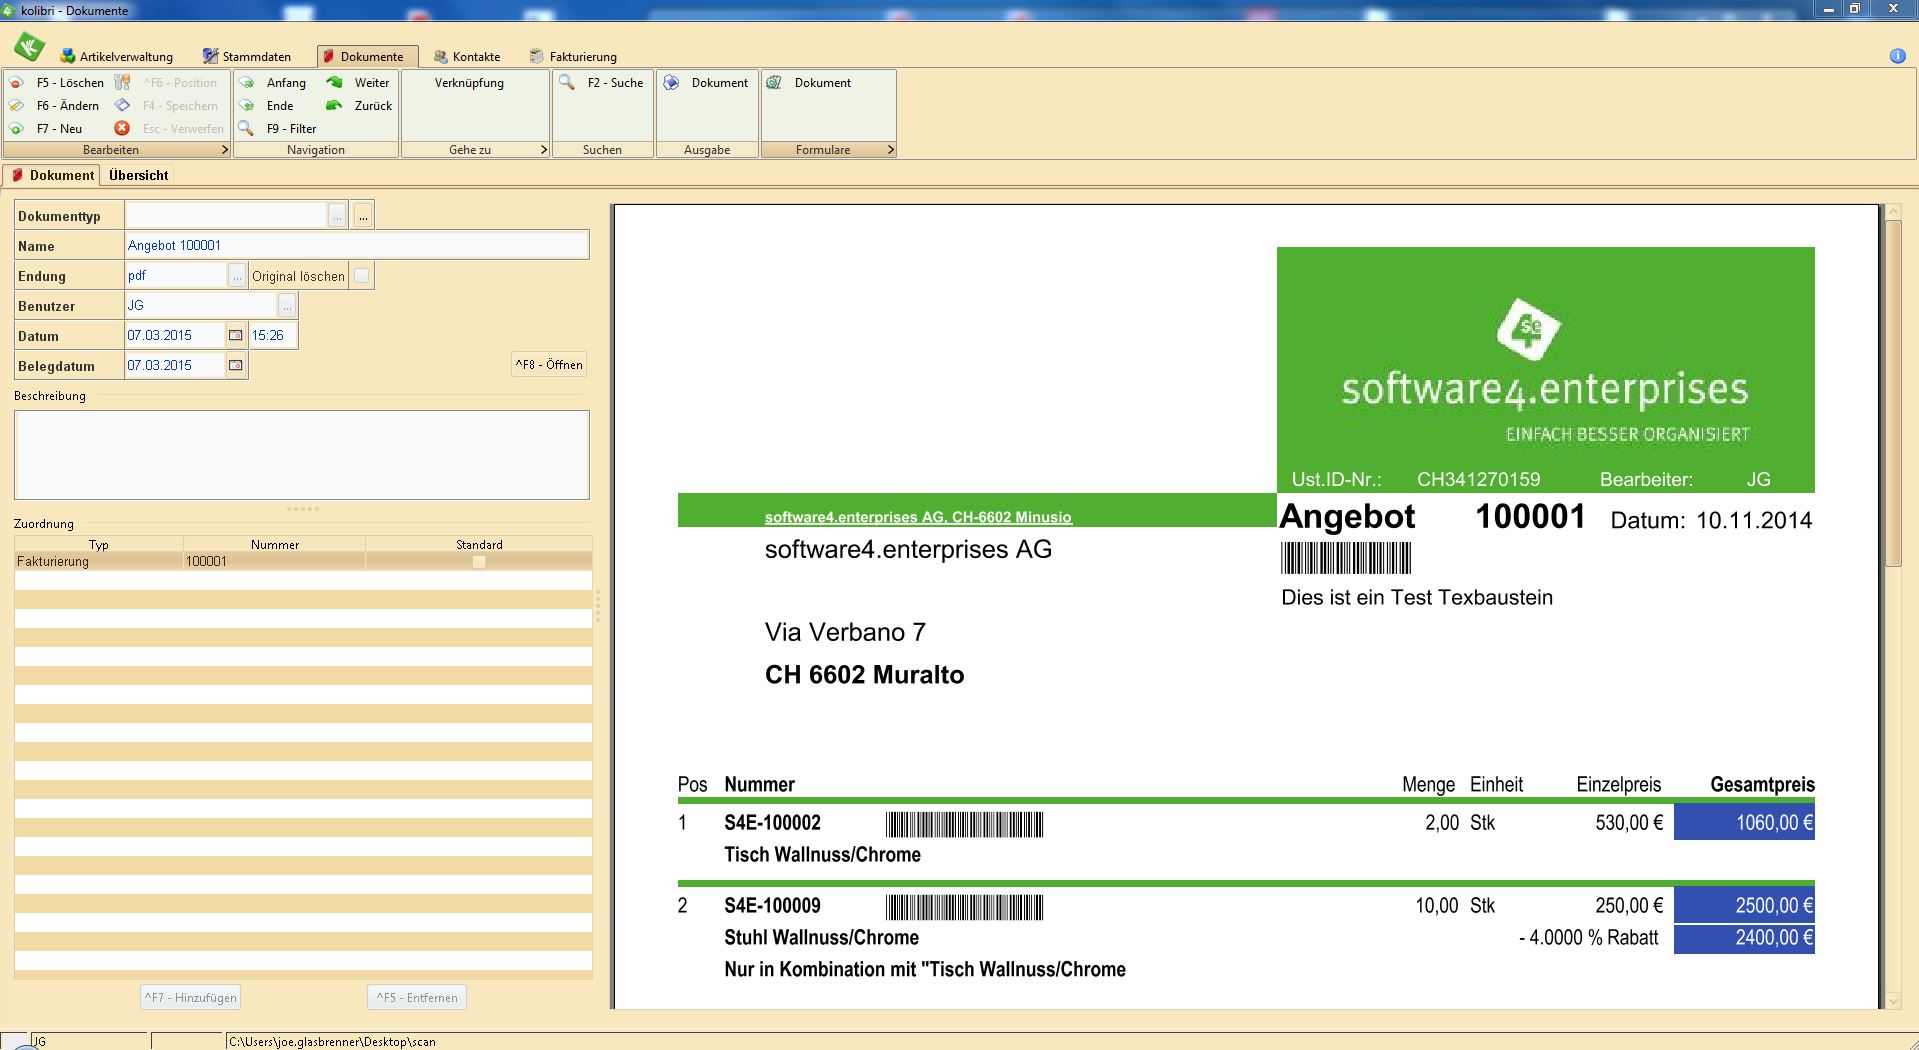Click the blue info icon top right
1919x1050 pixels.
(1898, 56)
